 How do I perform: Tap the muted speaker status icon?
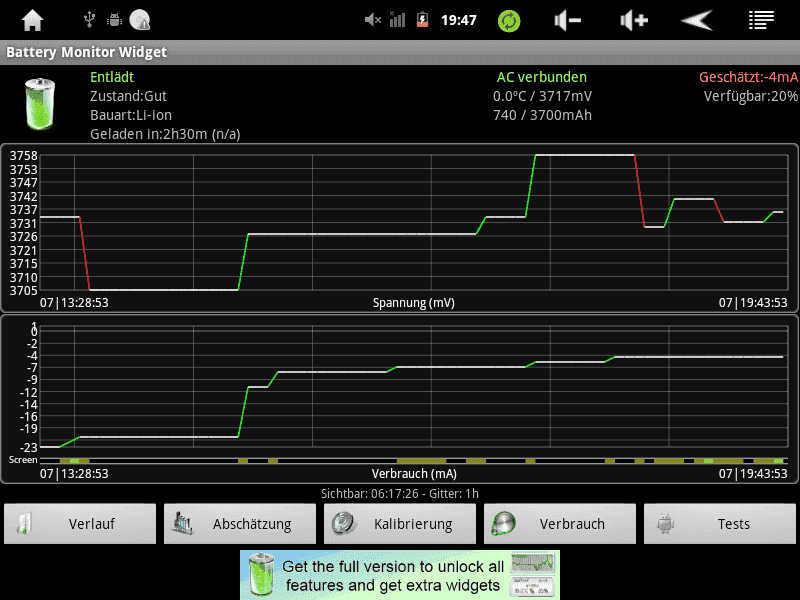click(373, 20)
